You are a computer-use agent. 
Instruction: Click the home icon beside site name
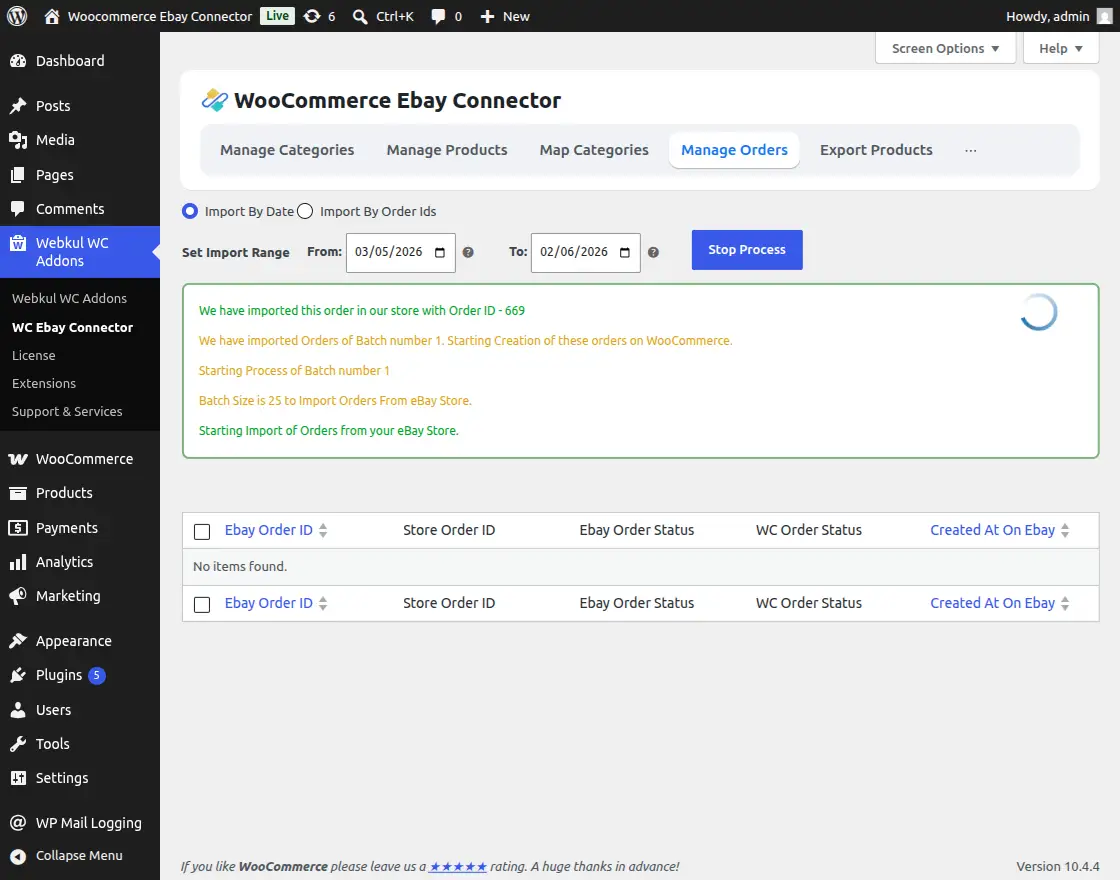click(x=51, y=16)
